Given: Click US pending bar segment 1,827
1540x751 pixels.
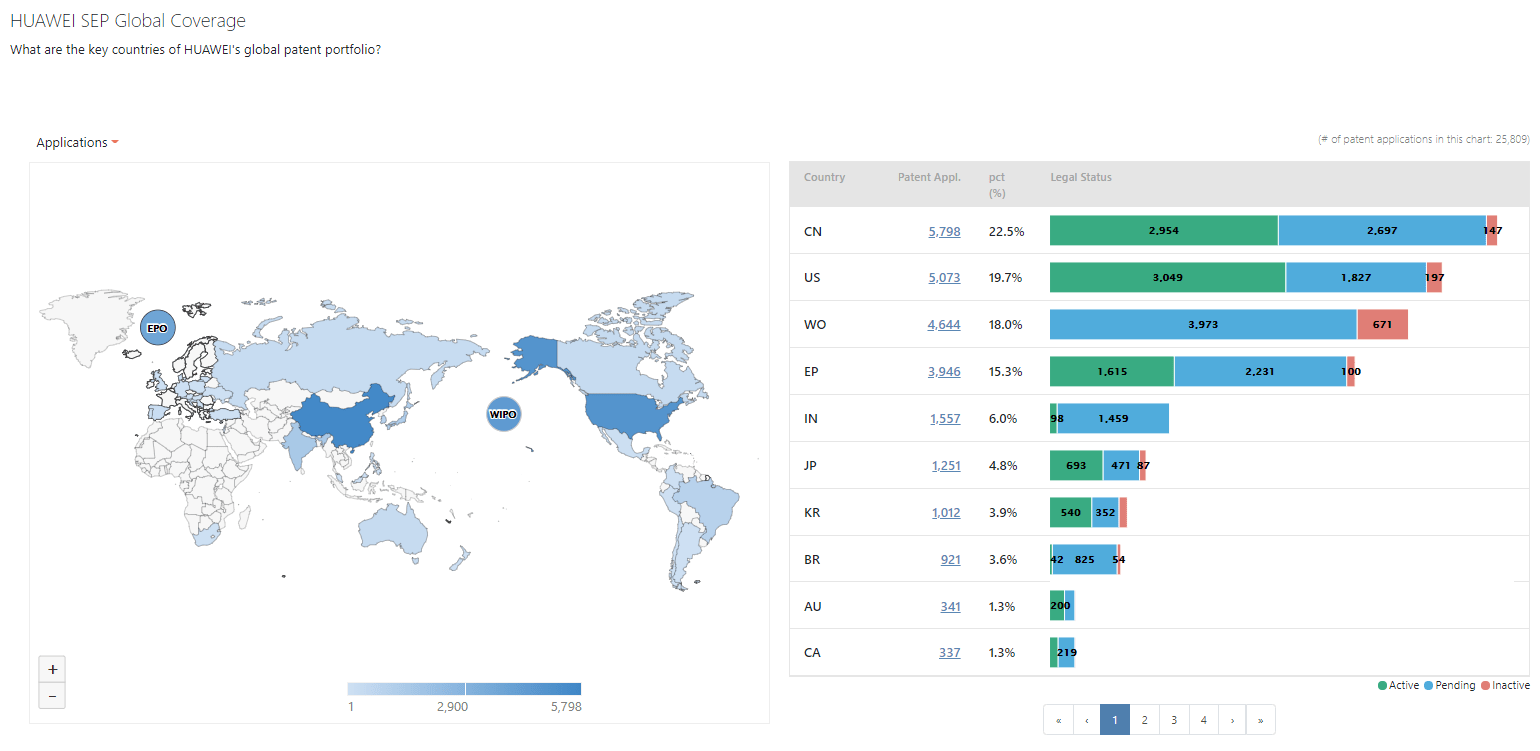Looking at the screenshot, I should (1356, 277).
